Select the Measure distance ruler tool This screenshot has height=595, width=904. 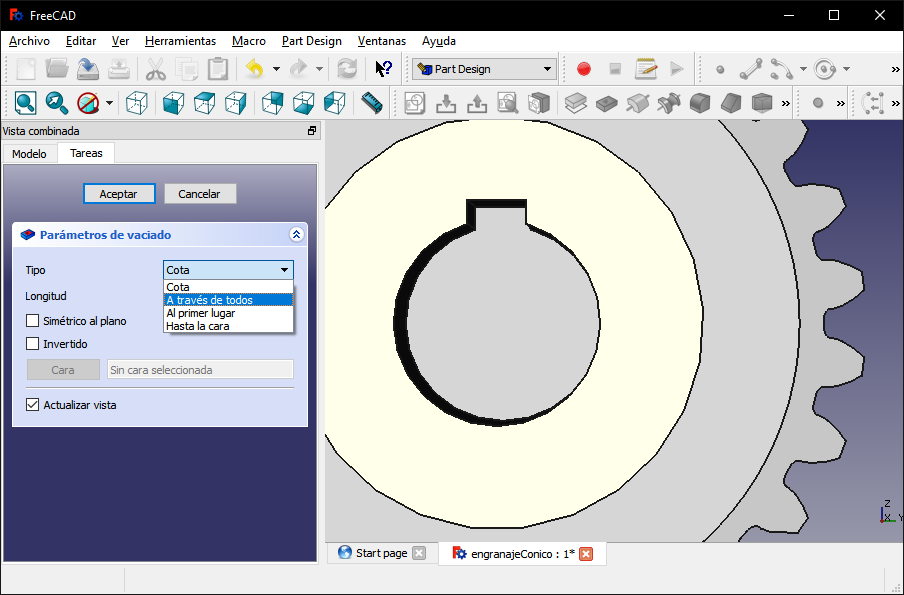click(x=372, y=102)
